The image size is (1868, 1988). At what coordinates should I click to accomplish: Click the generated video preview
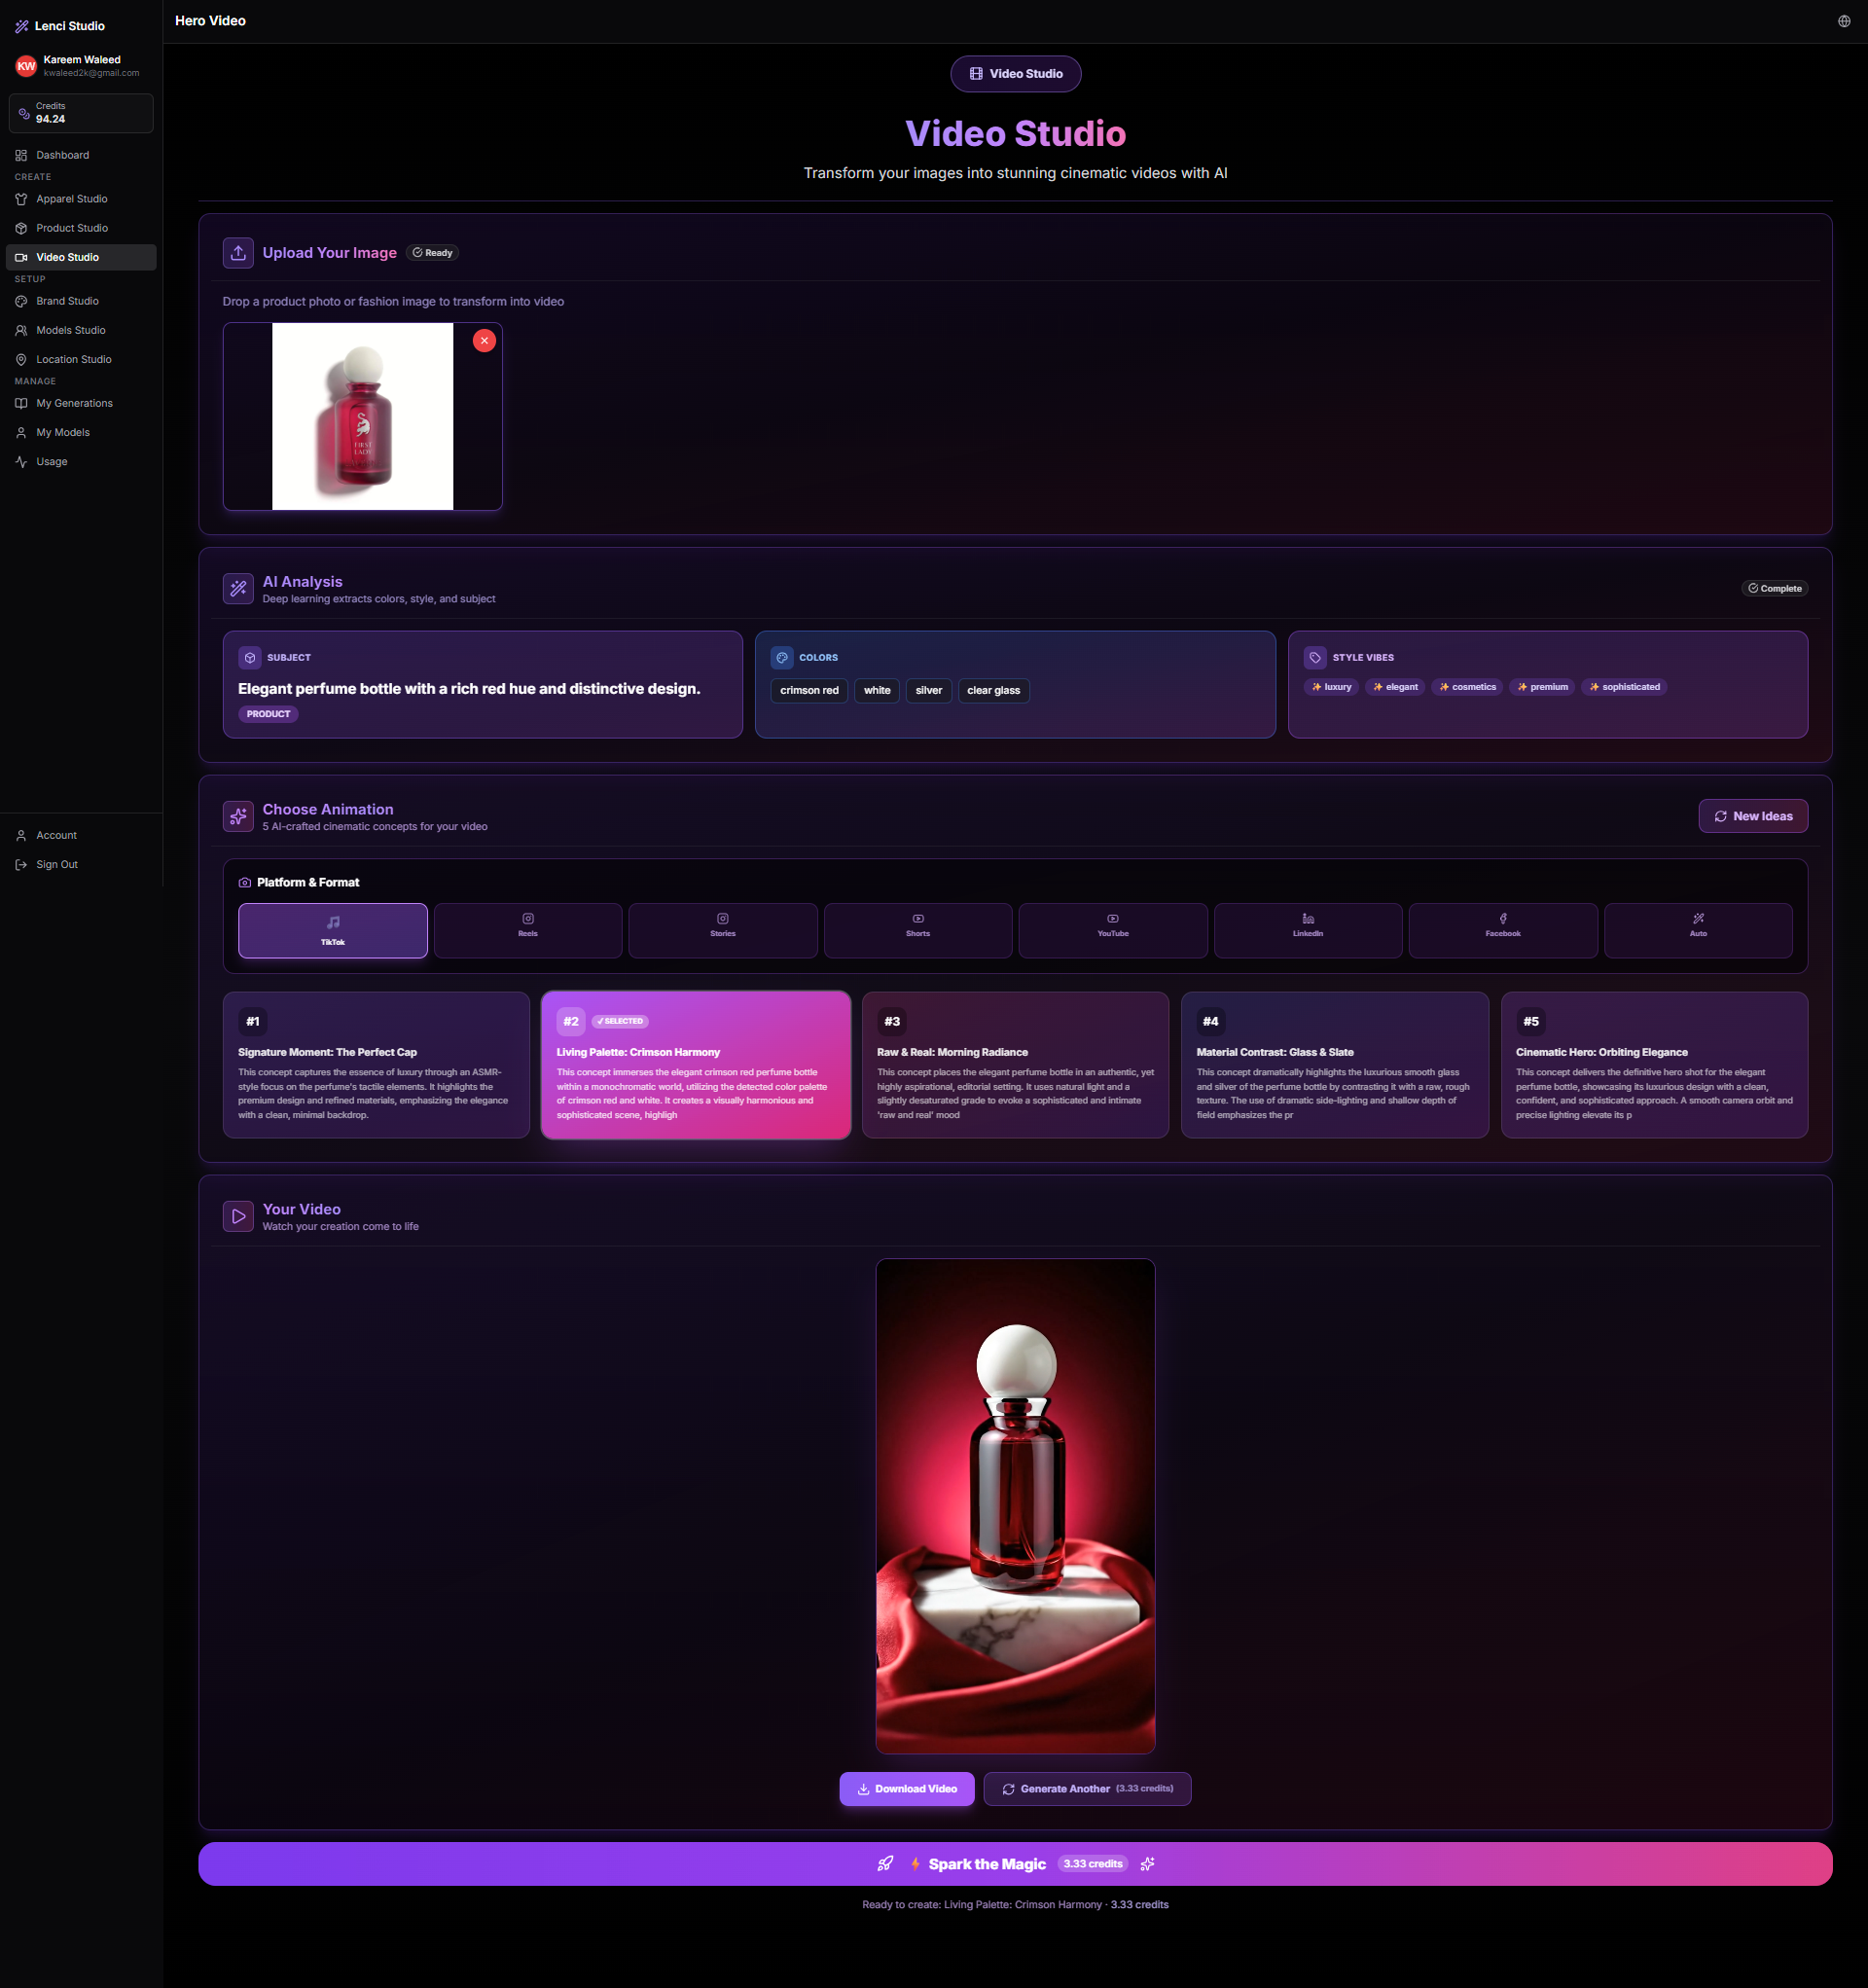pos(1015,1505)
